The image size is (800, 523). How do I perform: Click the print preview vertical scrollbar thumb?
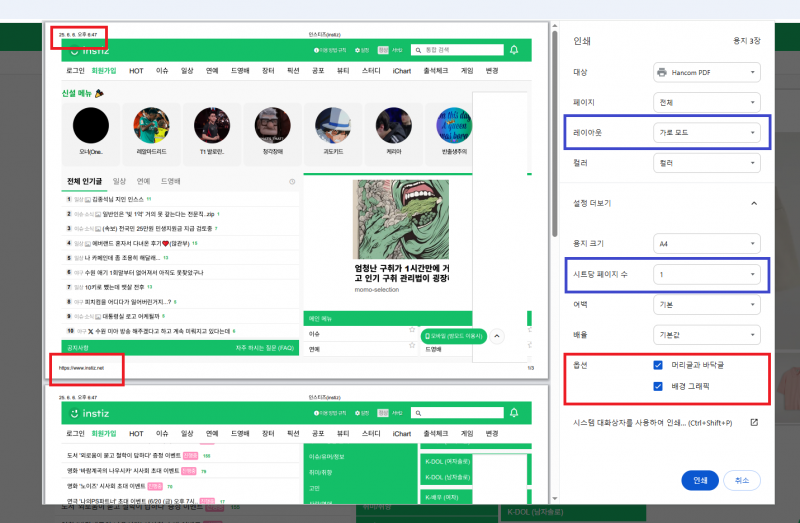(555, 134)
